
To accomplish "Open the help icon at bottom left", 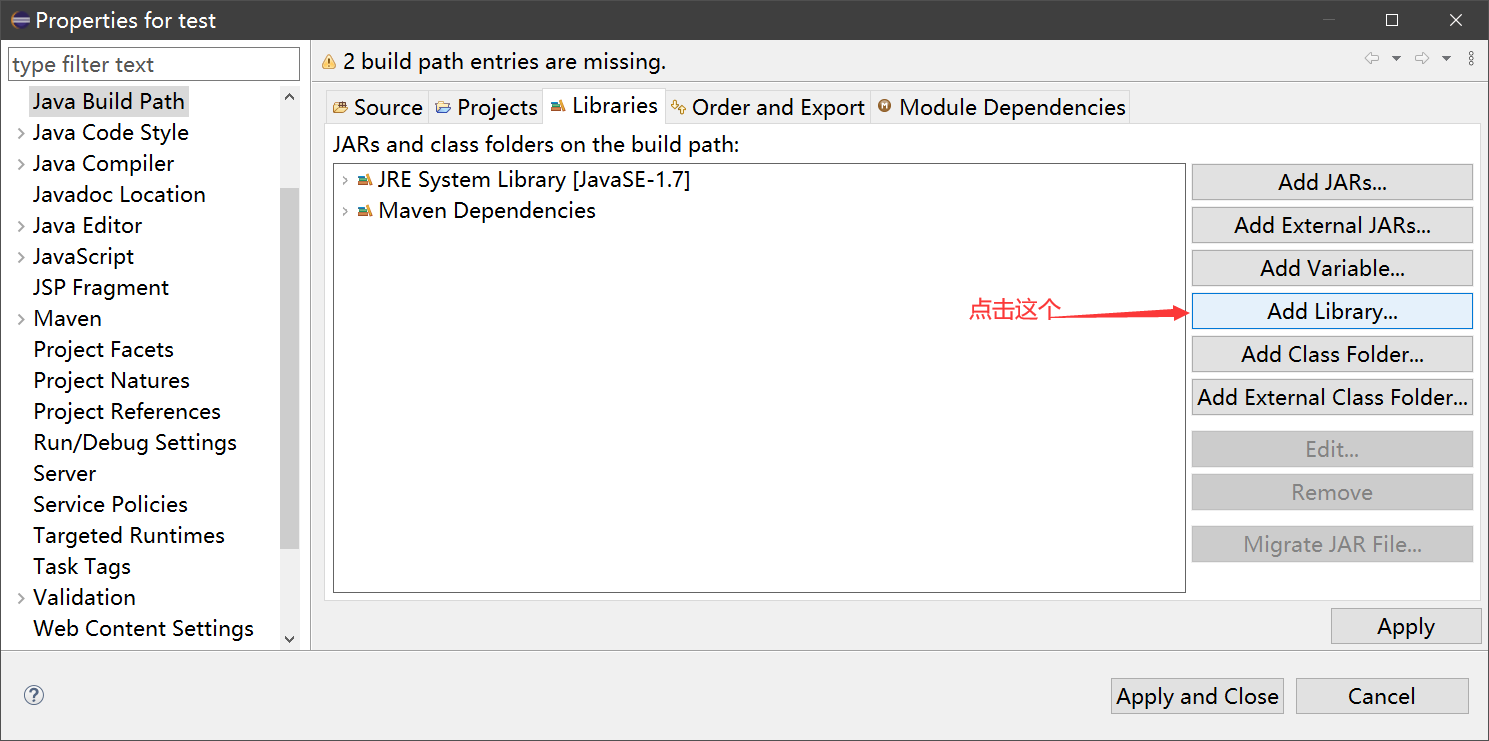I will coord(34,696).
